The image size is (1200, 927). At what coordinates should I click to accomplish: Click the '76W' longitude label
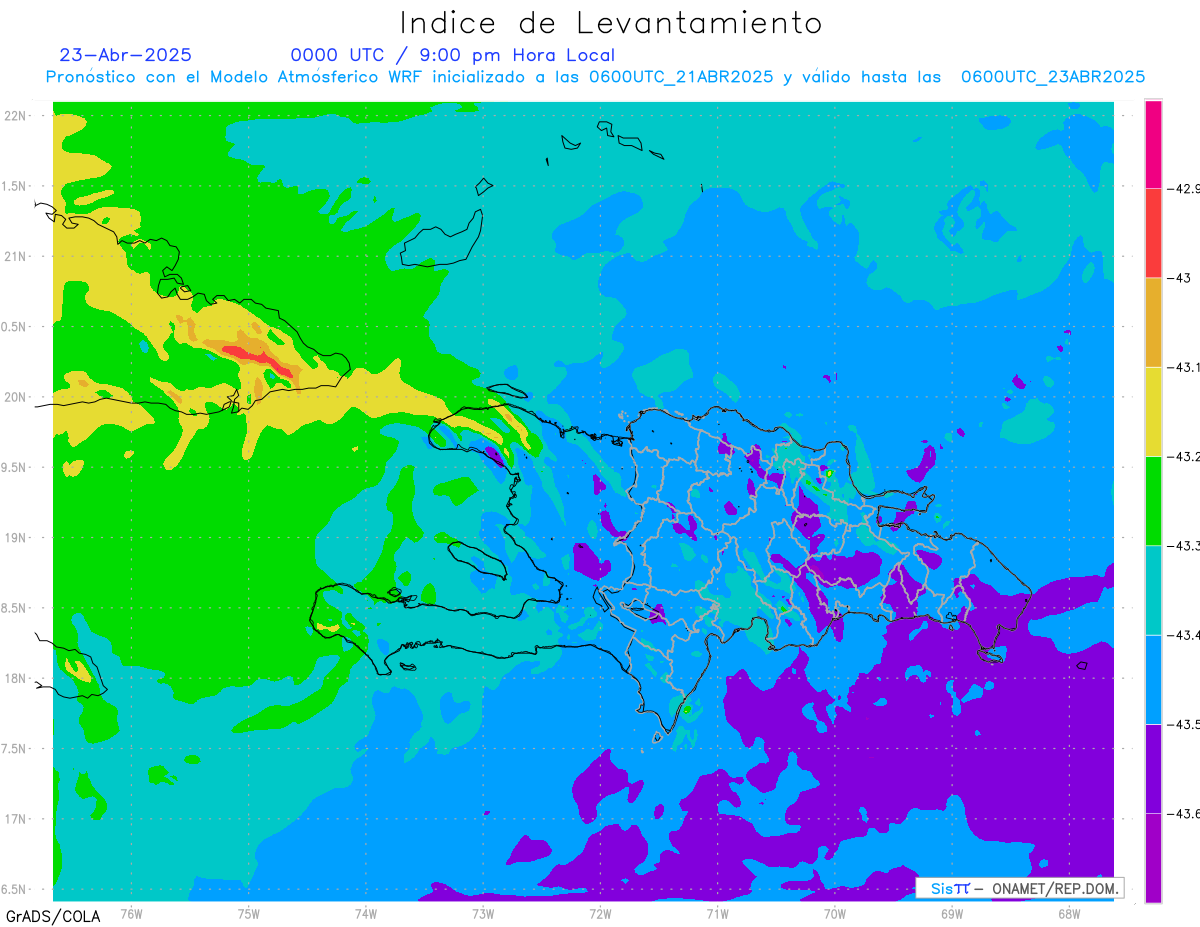pyautogui.click(x=131, y=913)
